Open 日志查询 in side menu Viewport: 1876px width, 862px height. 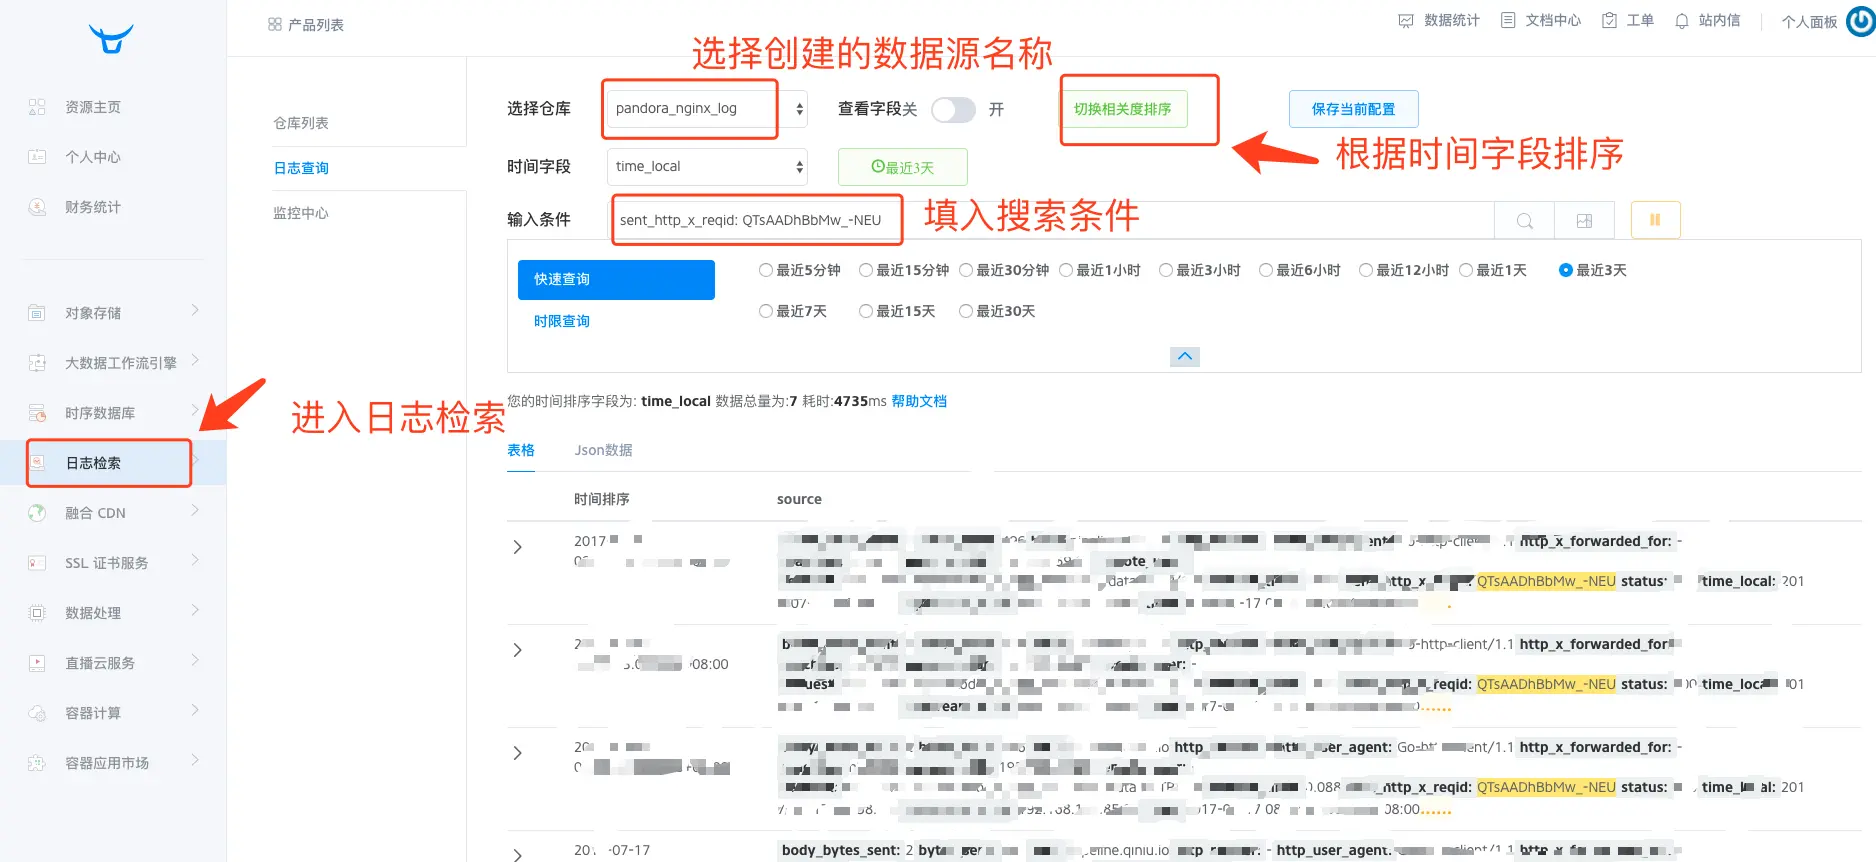tap(301, 168)
